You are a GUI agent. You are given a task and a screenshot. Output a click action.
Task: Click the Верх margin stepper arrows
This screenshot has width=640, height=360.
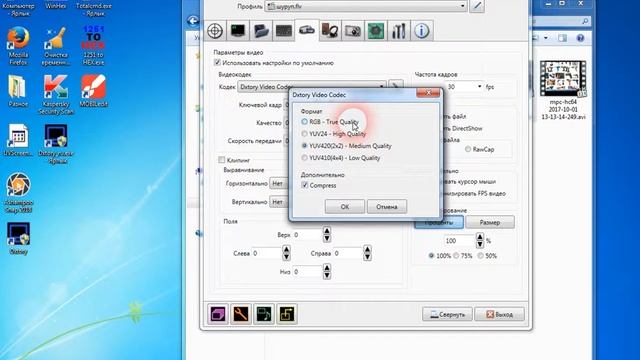pos(327,235)
